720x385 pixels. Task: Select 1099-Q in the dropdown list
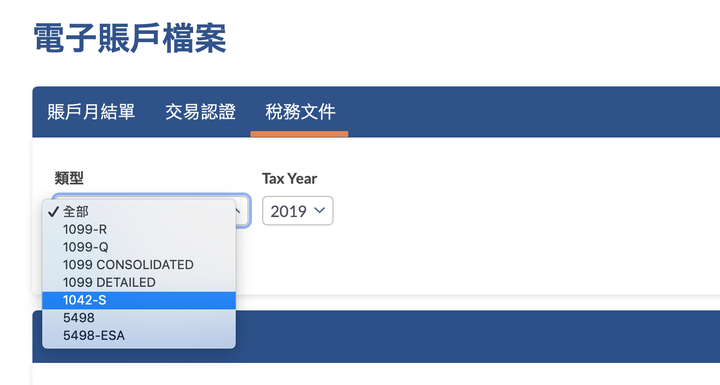coord(139,247)
